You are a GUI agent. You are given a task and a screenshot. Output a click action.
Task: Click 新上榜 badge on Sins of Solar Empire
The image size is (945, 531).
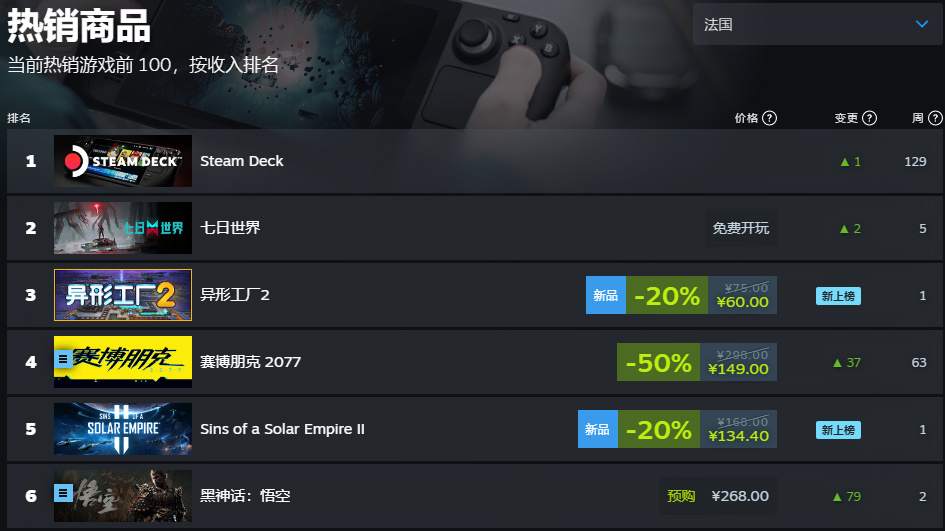[x=838, y=430]
